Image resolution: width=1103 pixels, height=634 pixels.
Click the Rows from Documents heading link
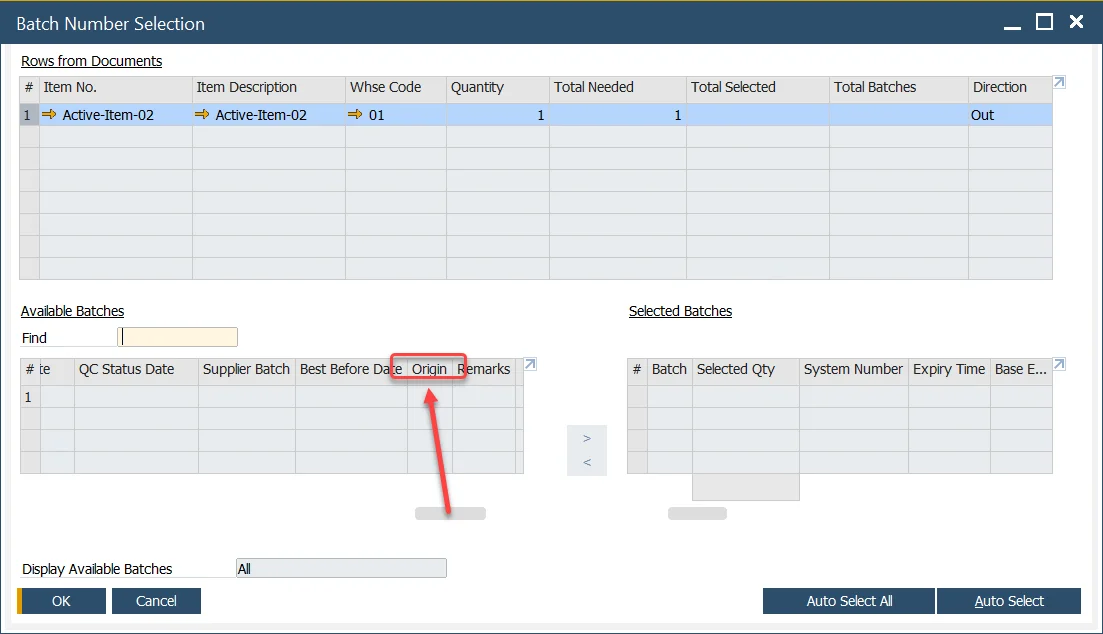point(91,61)
